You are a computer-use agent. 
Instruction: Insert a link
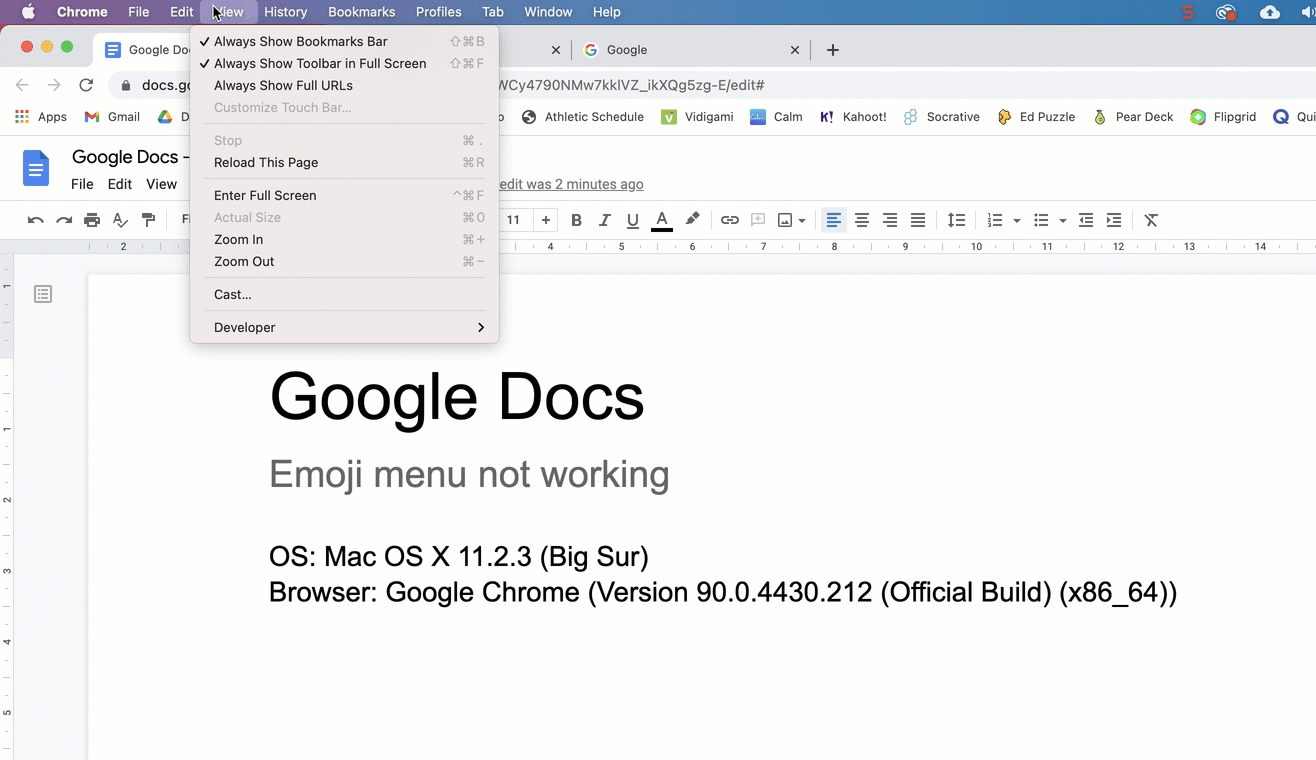[729, 220]
